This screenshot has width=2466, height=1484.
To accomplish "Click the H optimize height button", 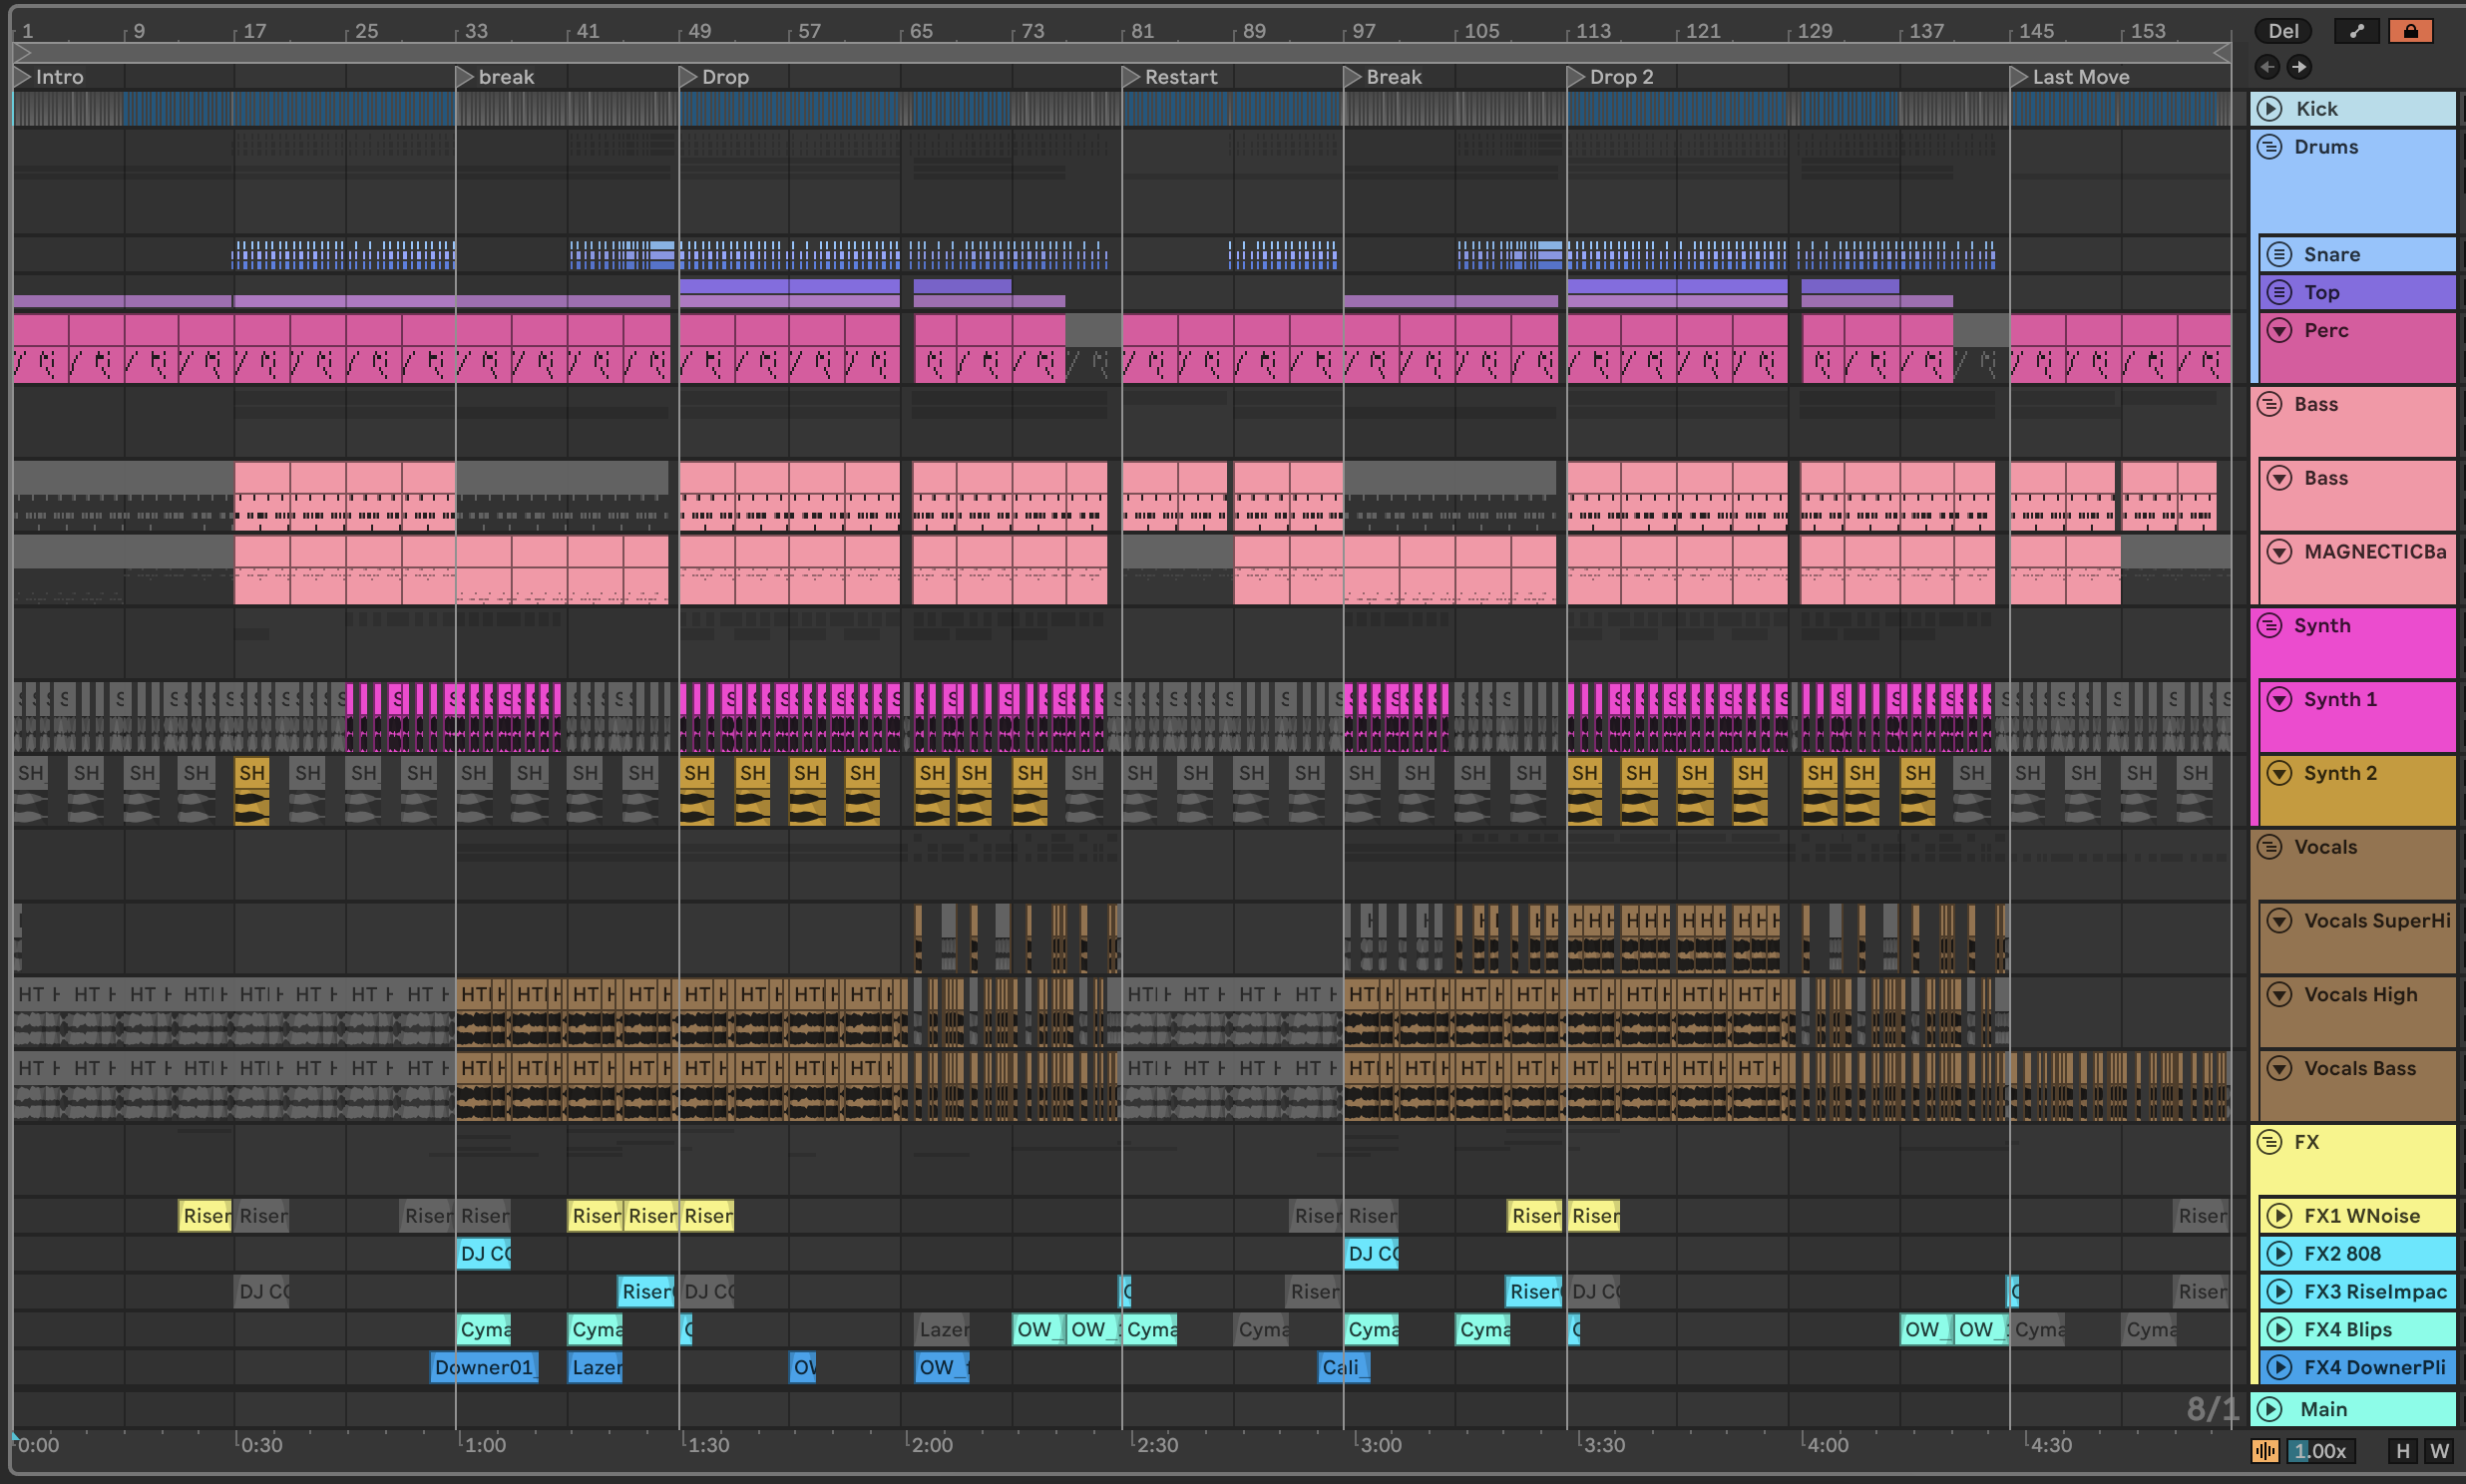I will coord(2402,1450).
